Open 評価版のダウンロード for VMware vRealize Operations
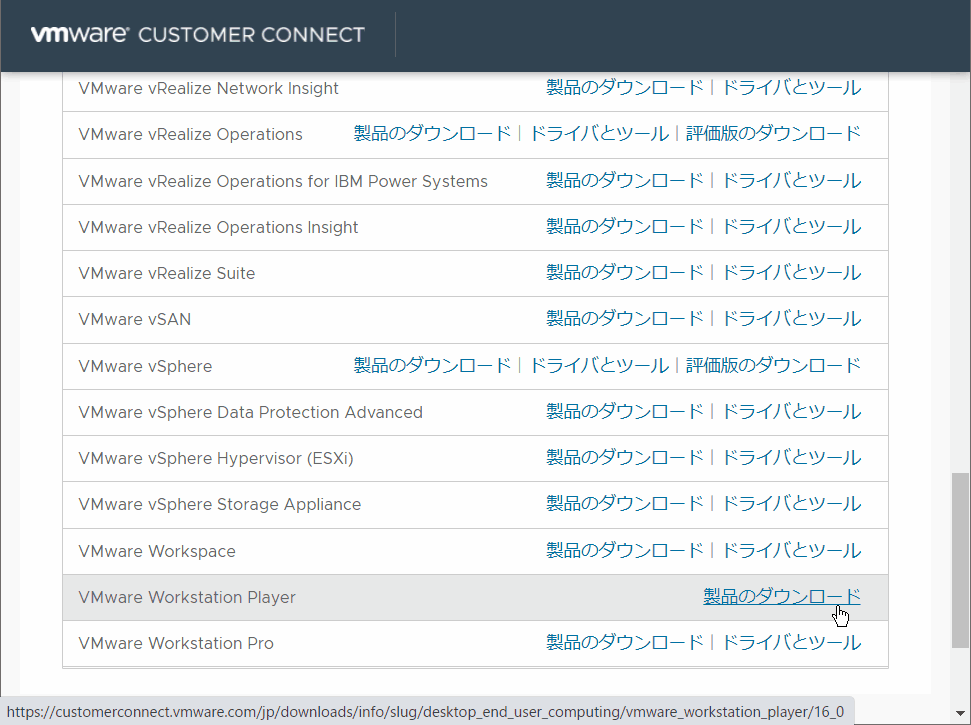971x725 pixels. click(x=773, y=132)
